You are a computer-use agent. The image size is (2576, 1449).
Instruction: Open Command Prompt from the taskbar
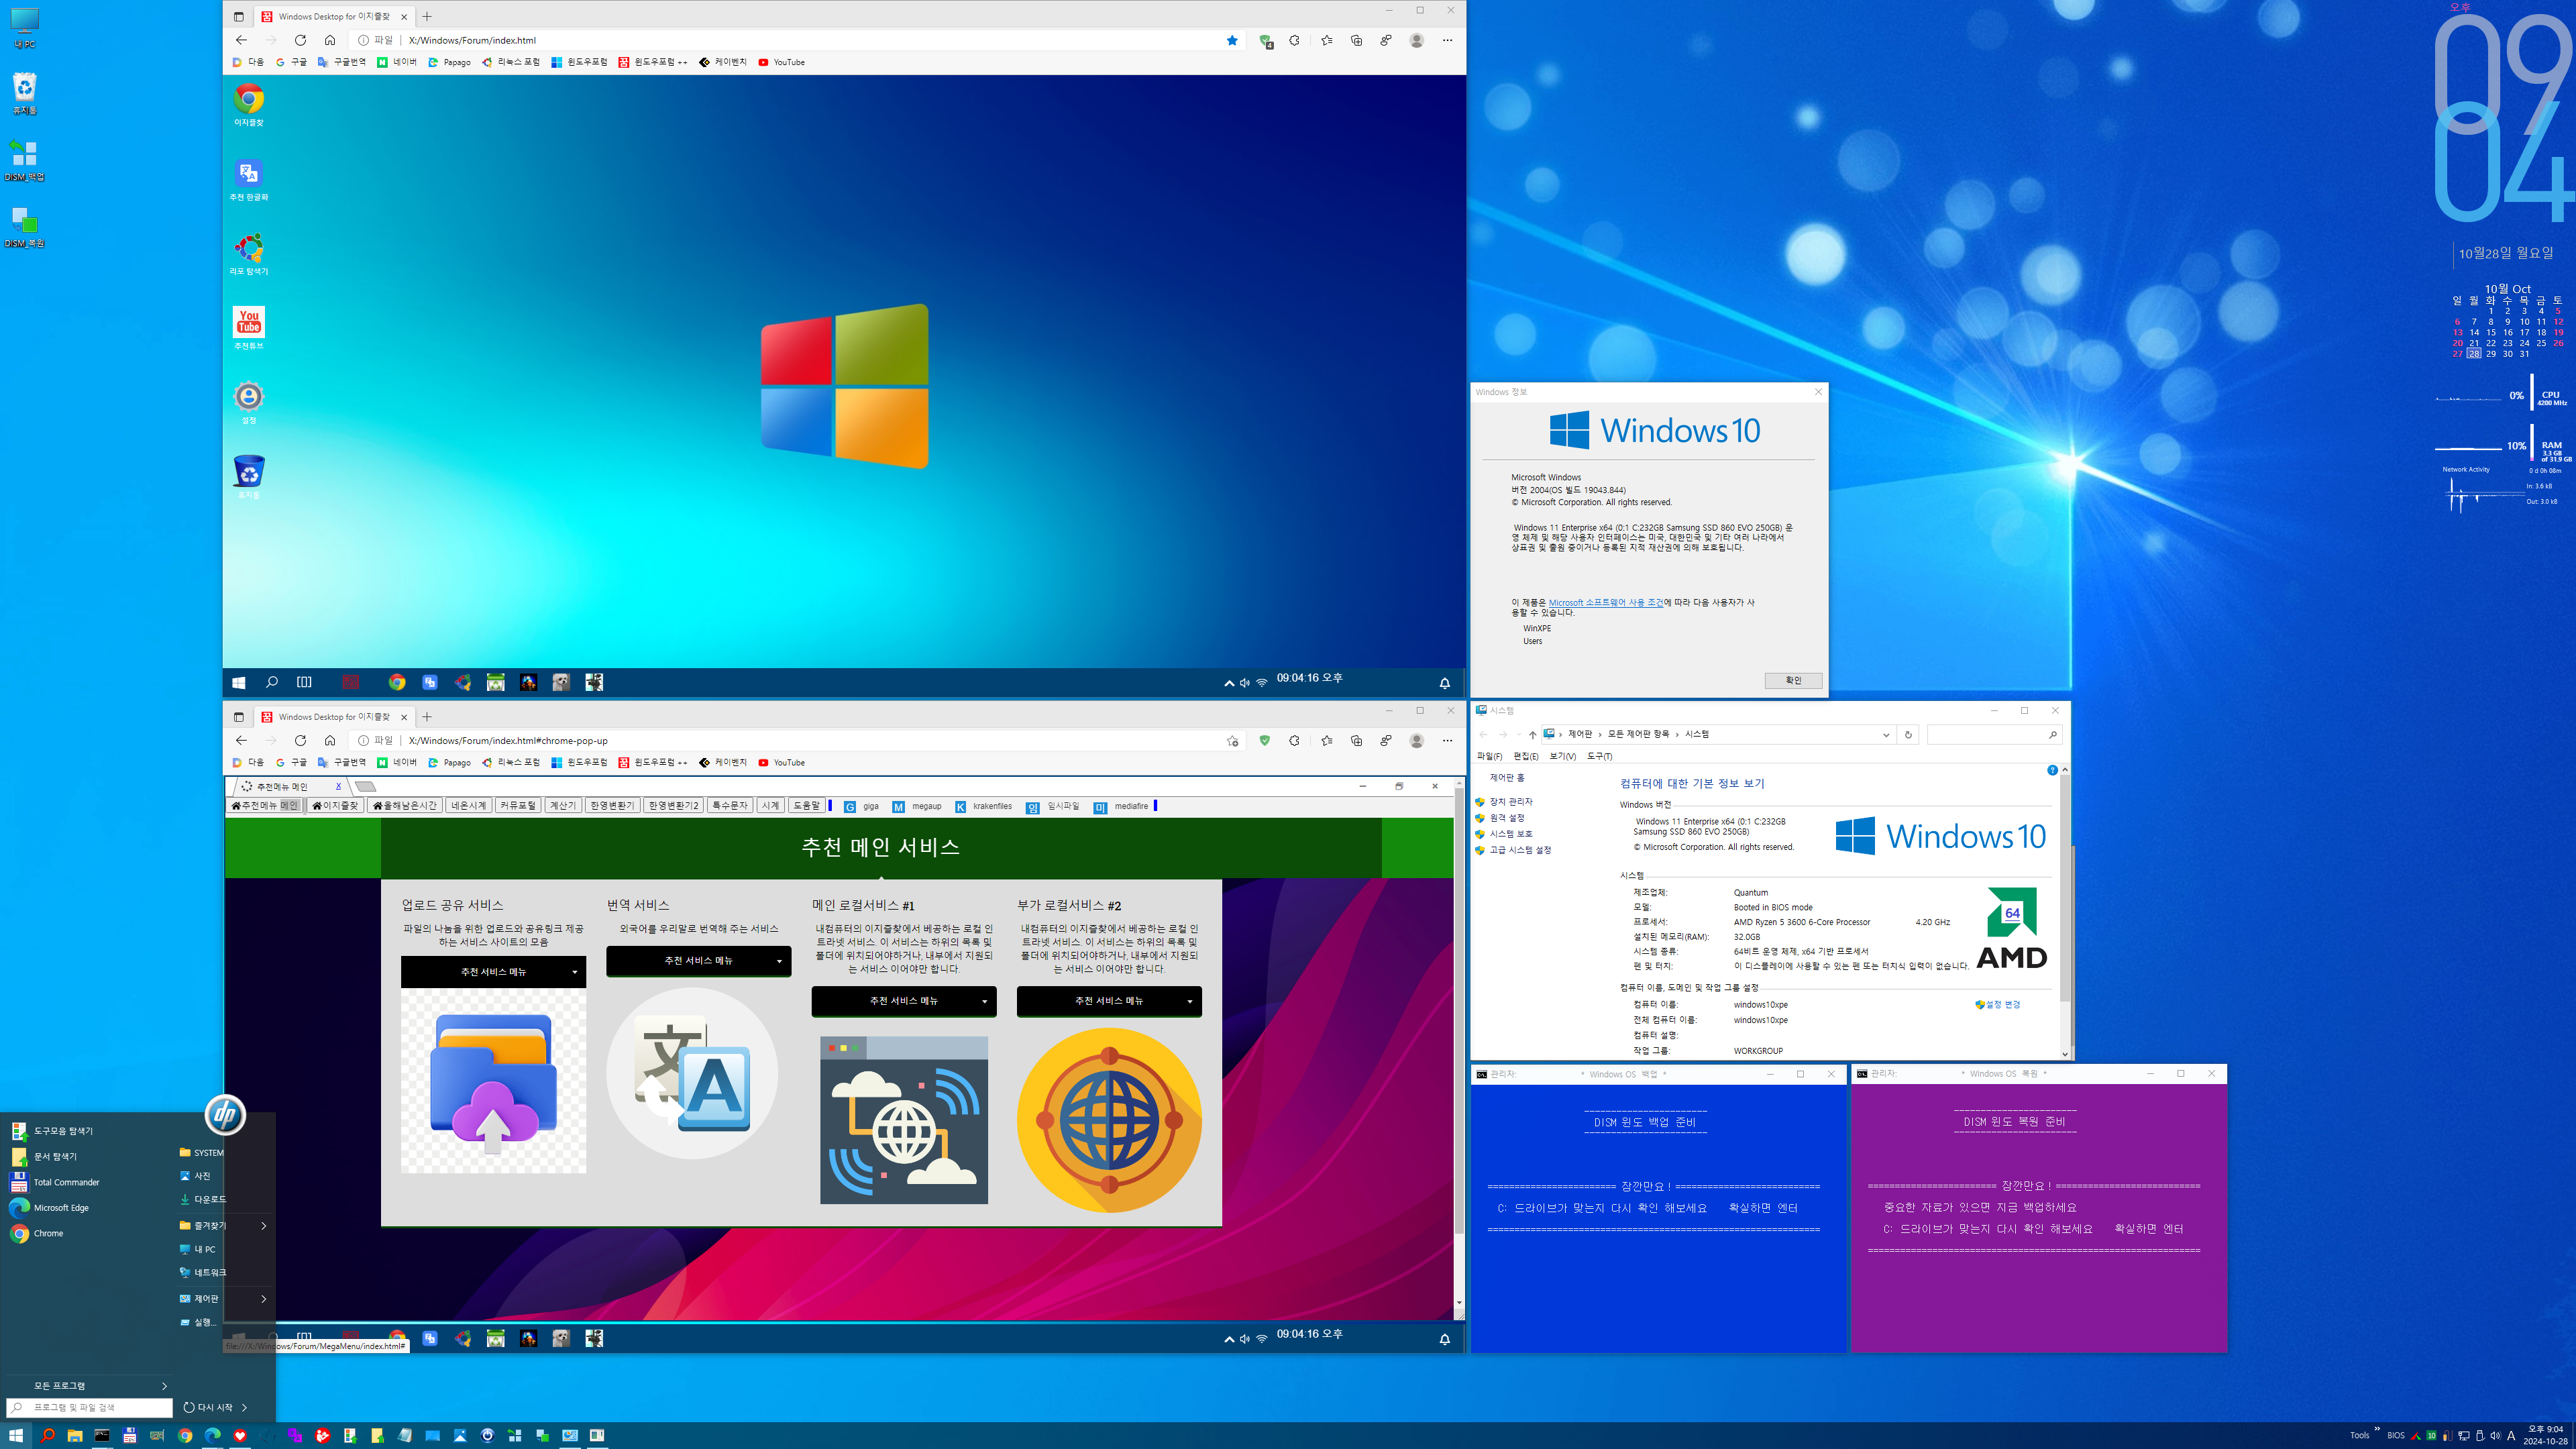coord(102,1435)
